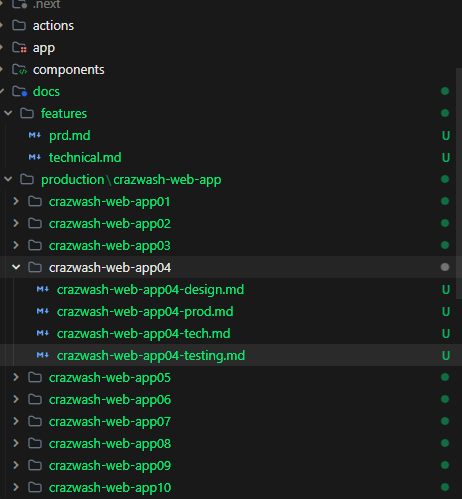
Task: Click the crazwash-web-app07 folder icon
Action: [35, 421]
